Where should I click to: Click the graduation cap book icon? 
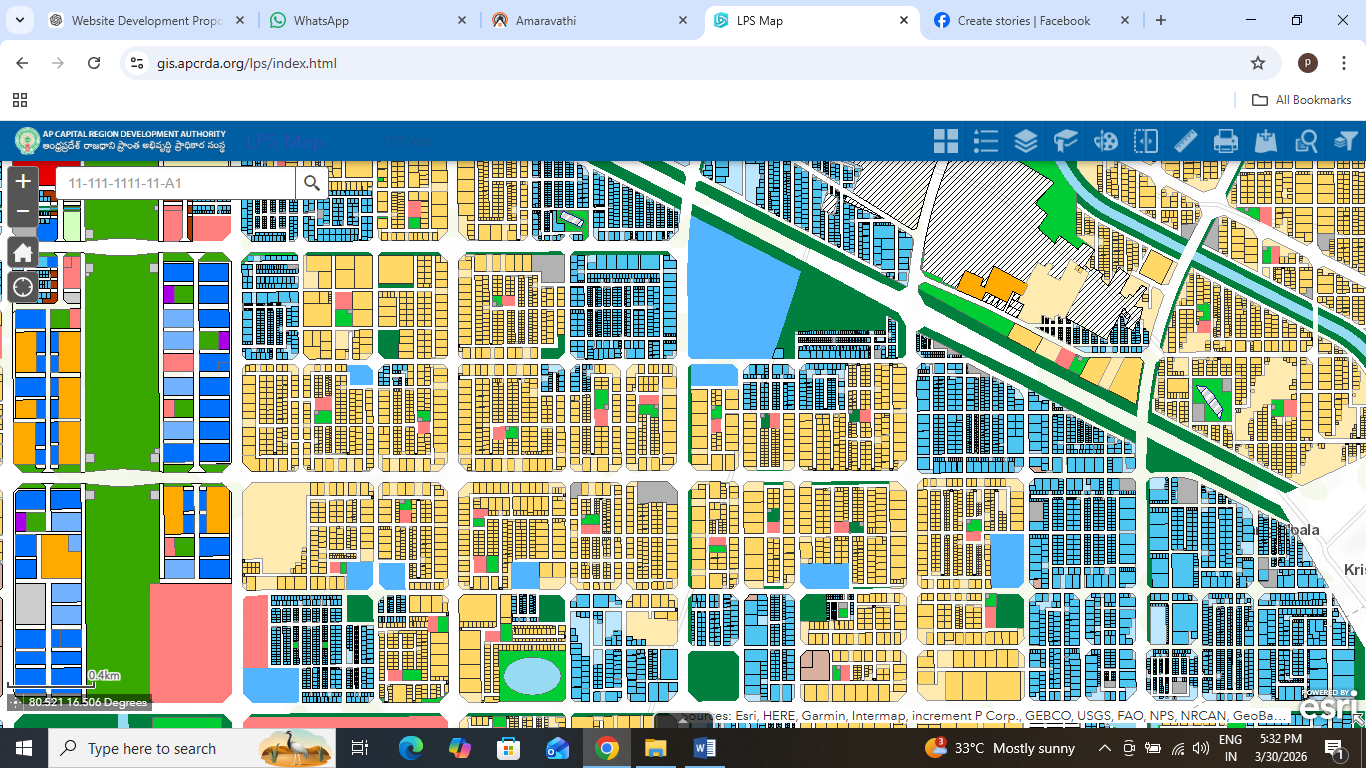point(1066,141)
